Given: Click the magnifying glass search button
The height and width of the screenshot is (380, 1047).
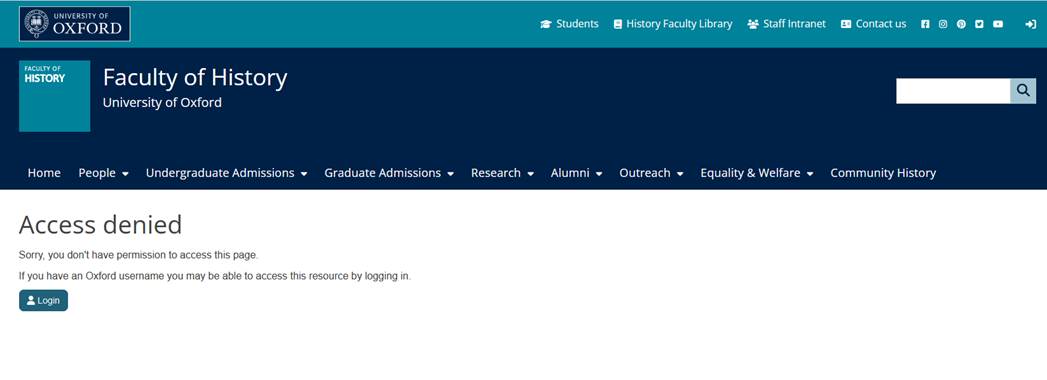Looking at the screenshot, I should tap(1023, 91).
